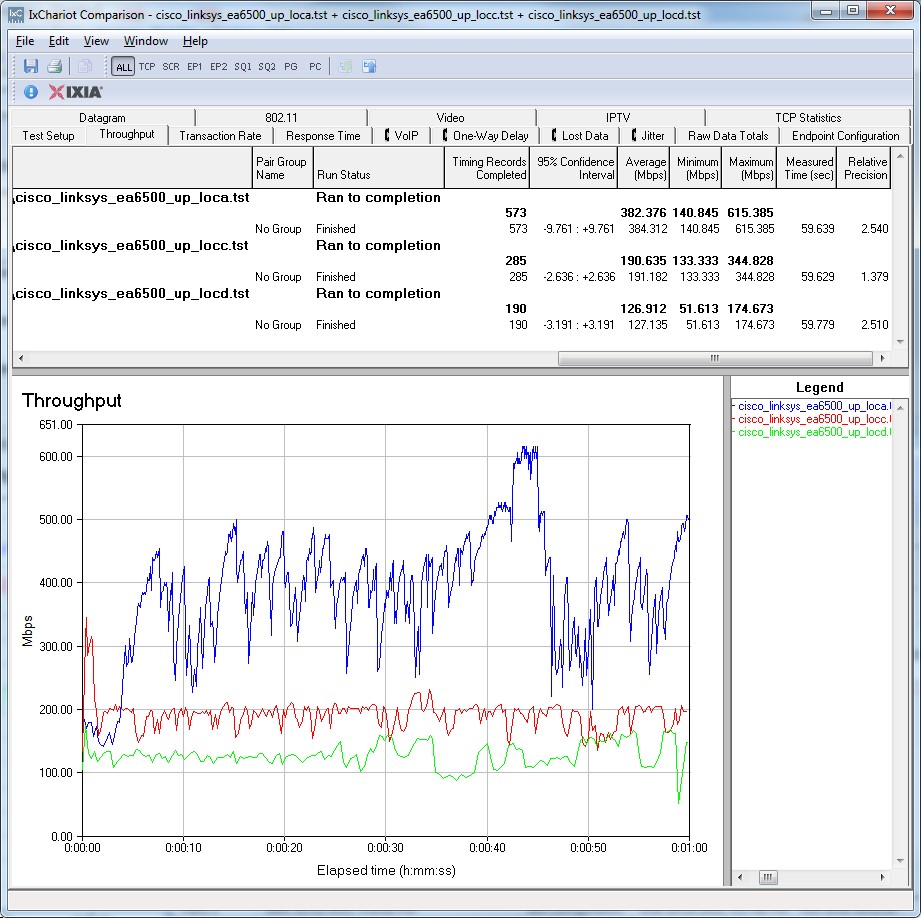Toggle the SQ2 filter button
921x918 pixels.
[x=267, y=66]
